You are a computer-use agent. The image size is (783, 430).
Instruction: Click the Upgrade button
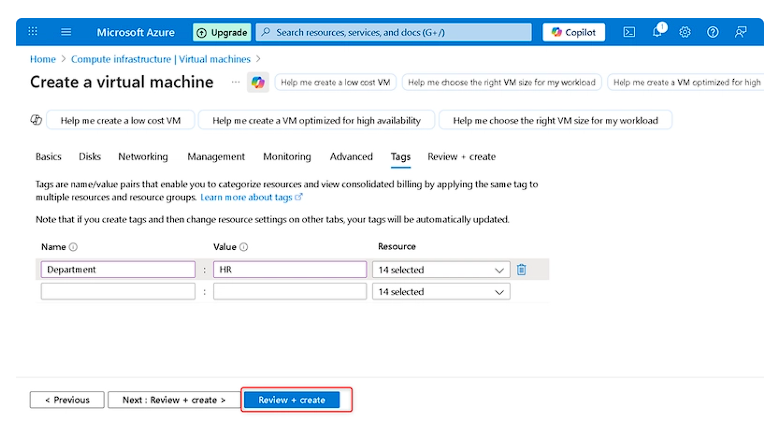pyautogui.click(x=222, y=32)
